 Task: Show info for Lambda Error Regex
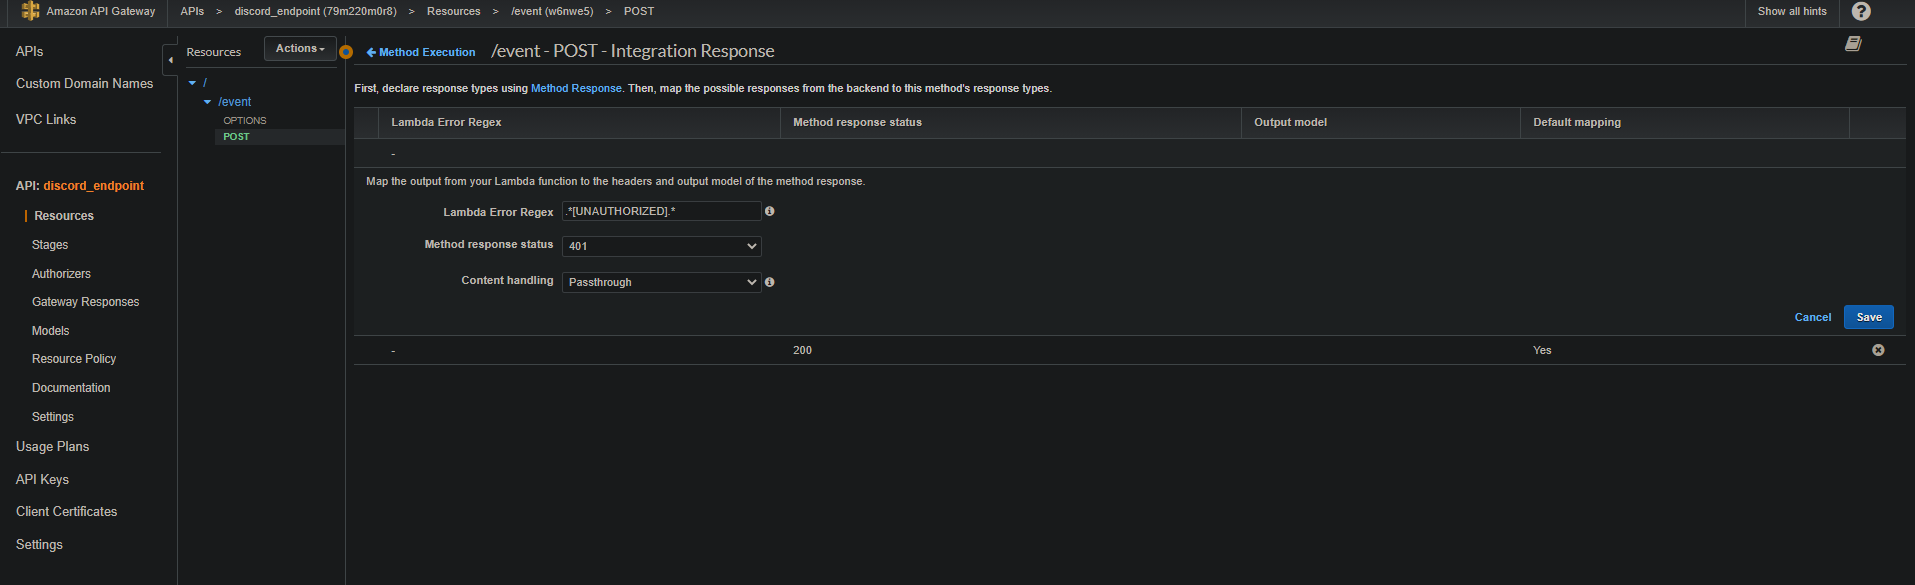769,211
